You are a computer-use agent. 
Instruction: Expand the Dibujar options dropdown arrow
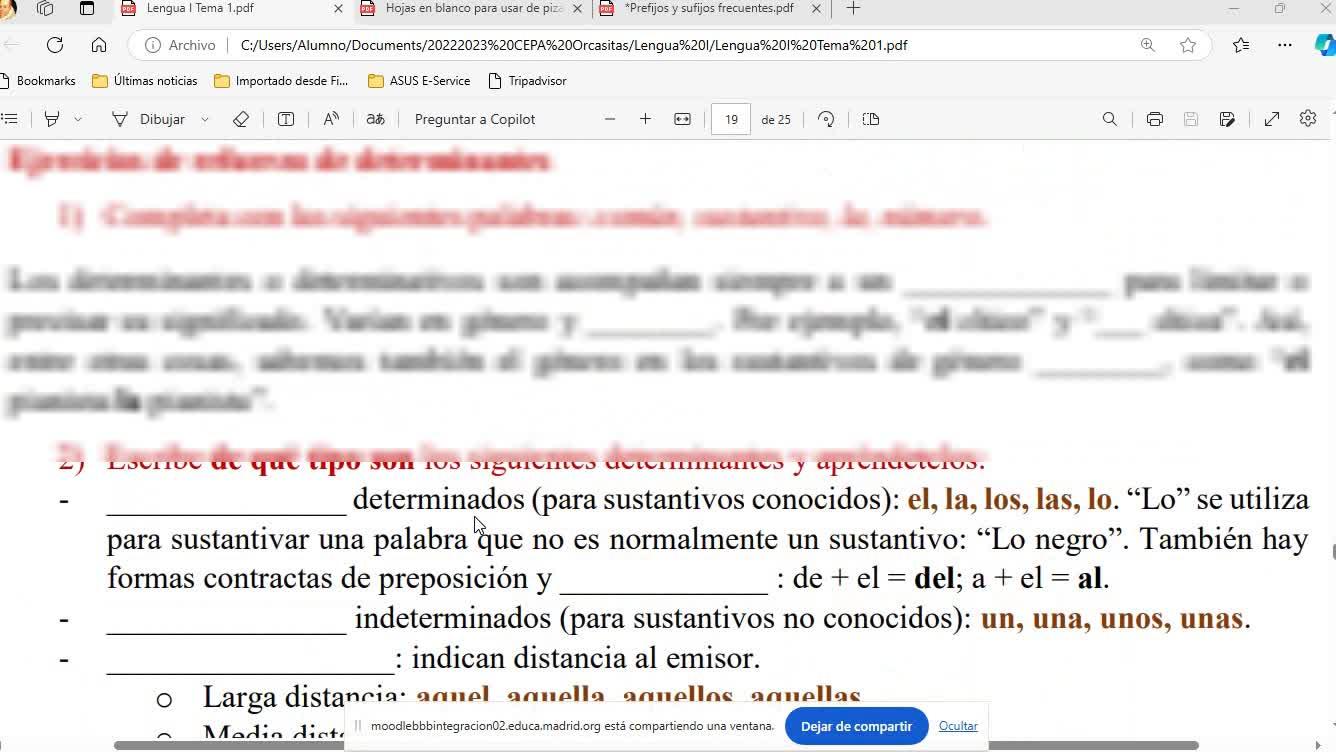(205, 119)
